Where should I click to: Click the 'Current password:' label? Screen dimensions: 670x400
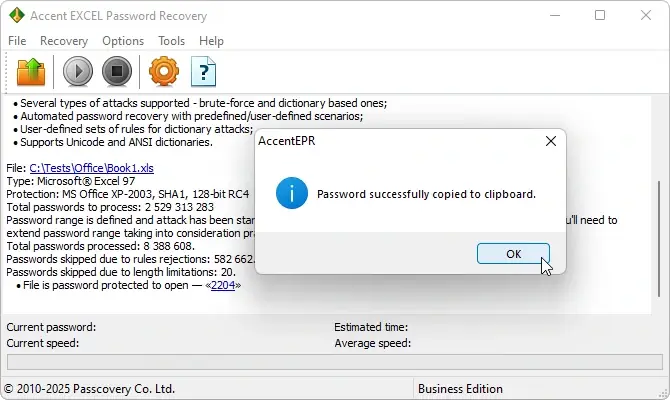click(x=51, y=327)
